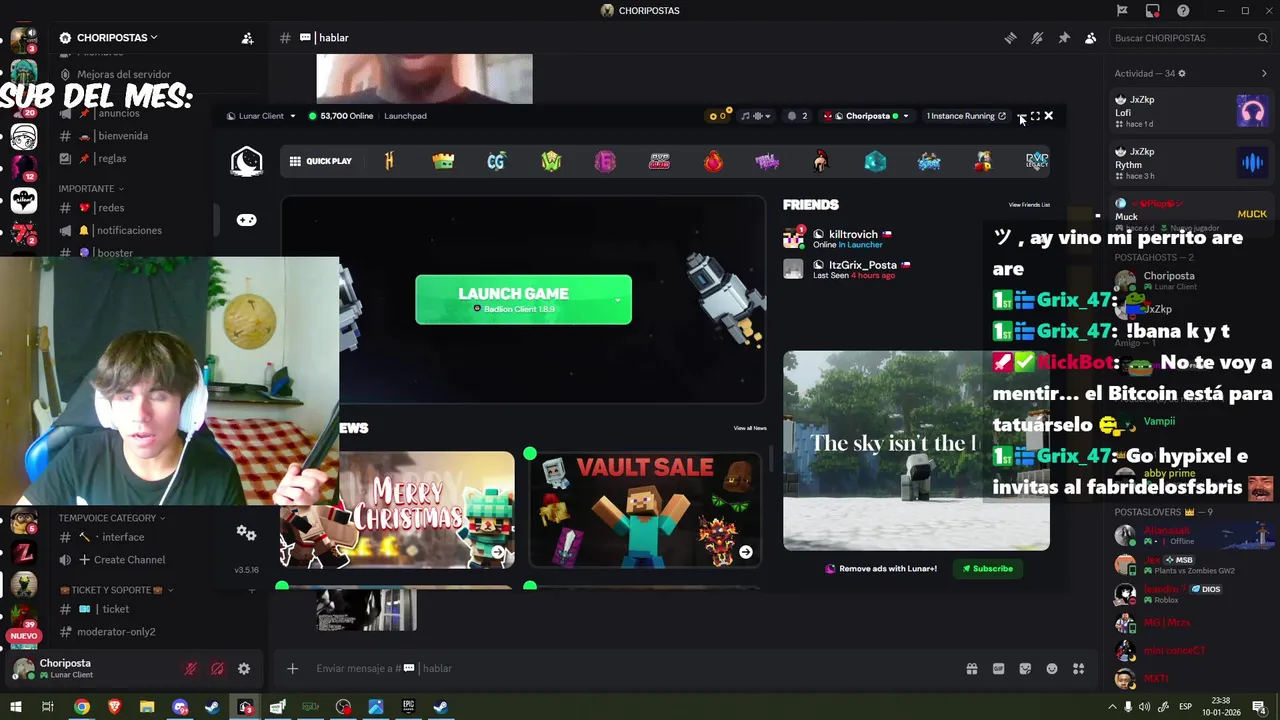Click the coin balance in the Lunar Client header
Screen dimensions: 1280x720
point(717,116)
